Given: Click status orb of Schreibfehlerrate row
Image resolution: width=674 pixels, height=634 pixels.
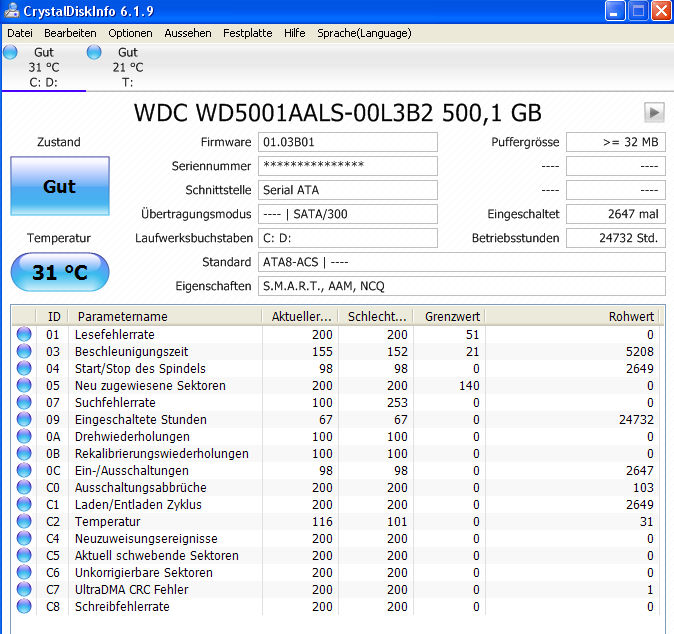Looking at the screenshot, I should (x=24, y=606).
